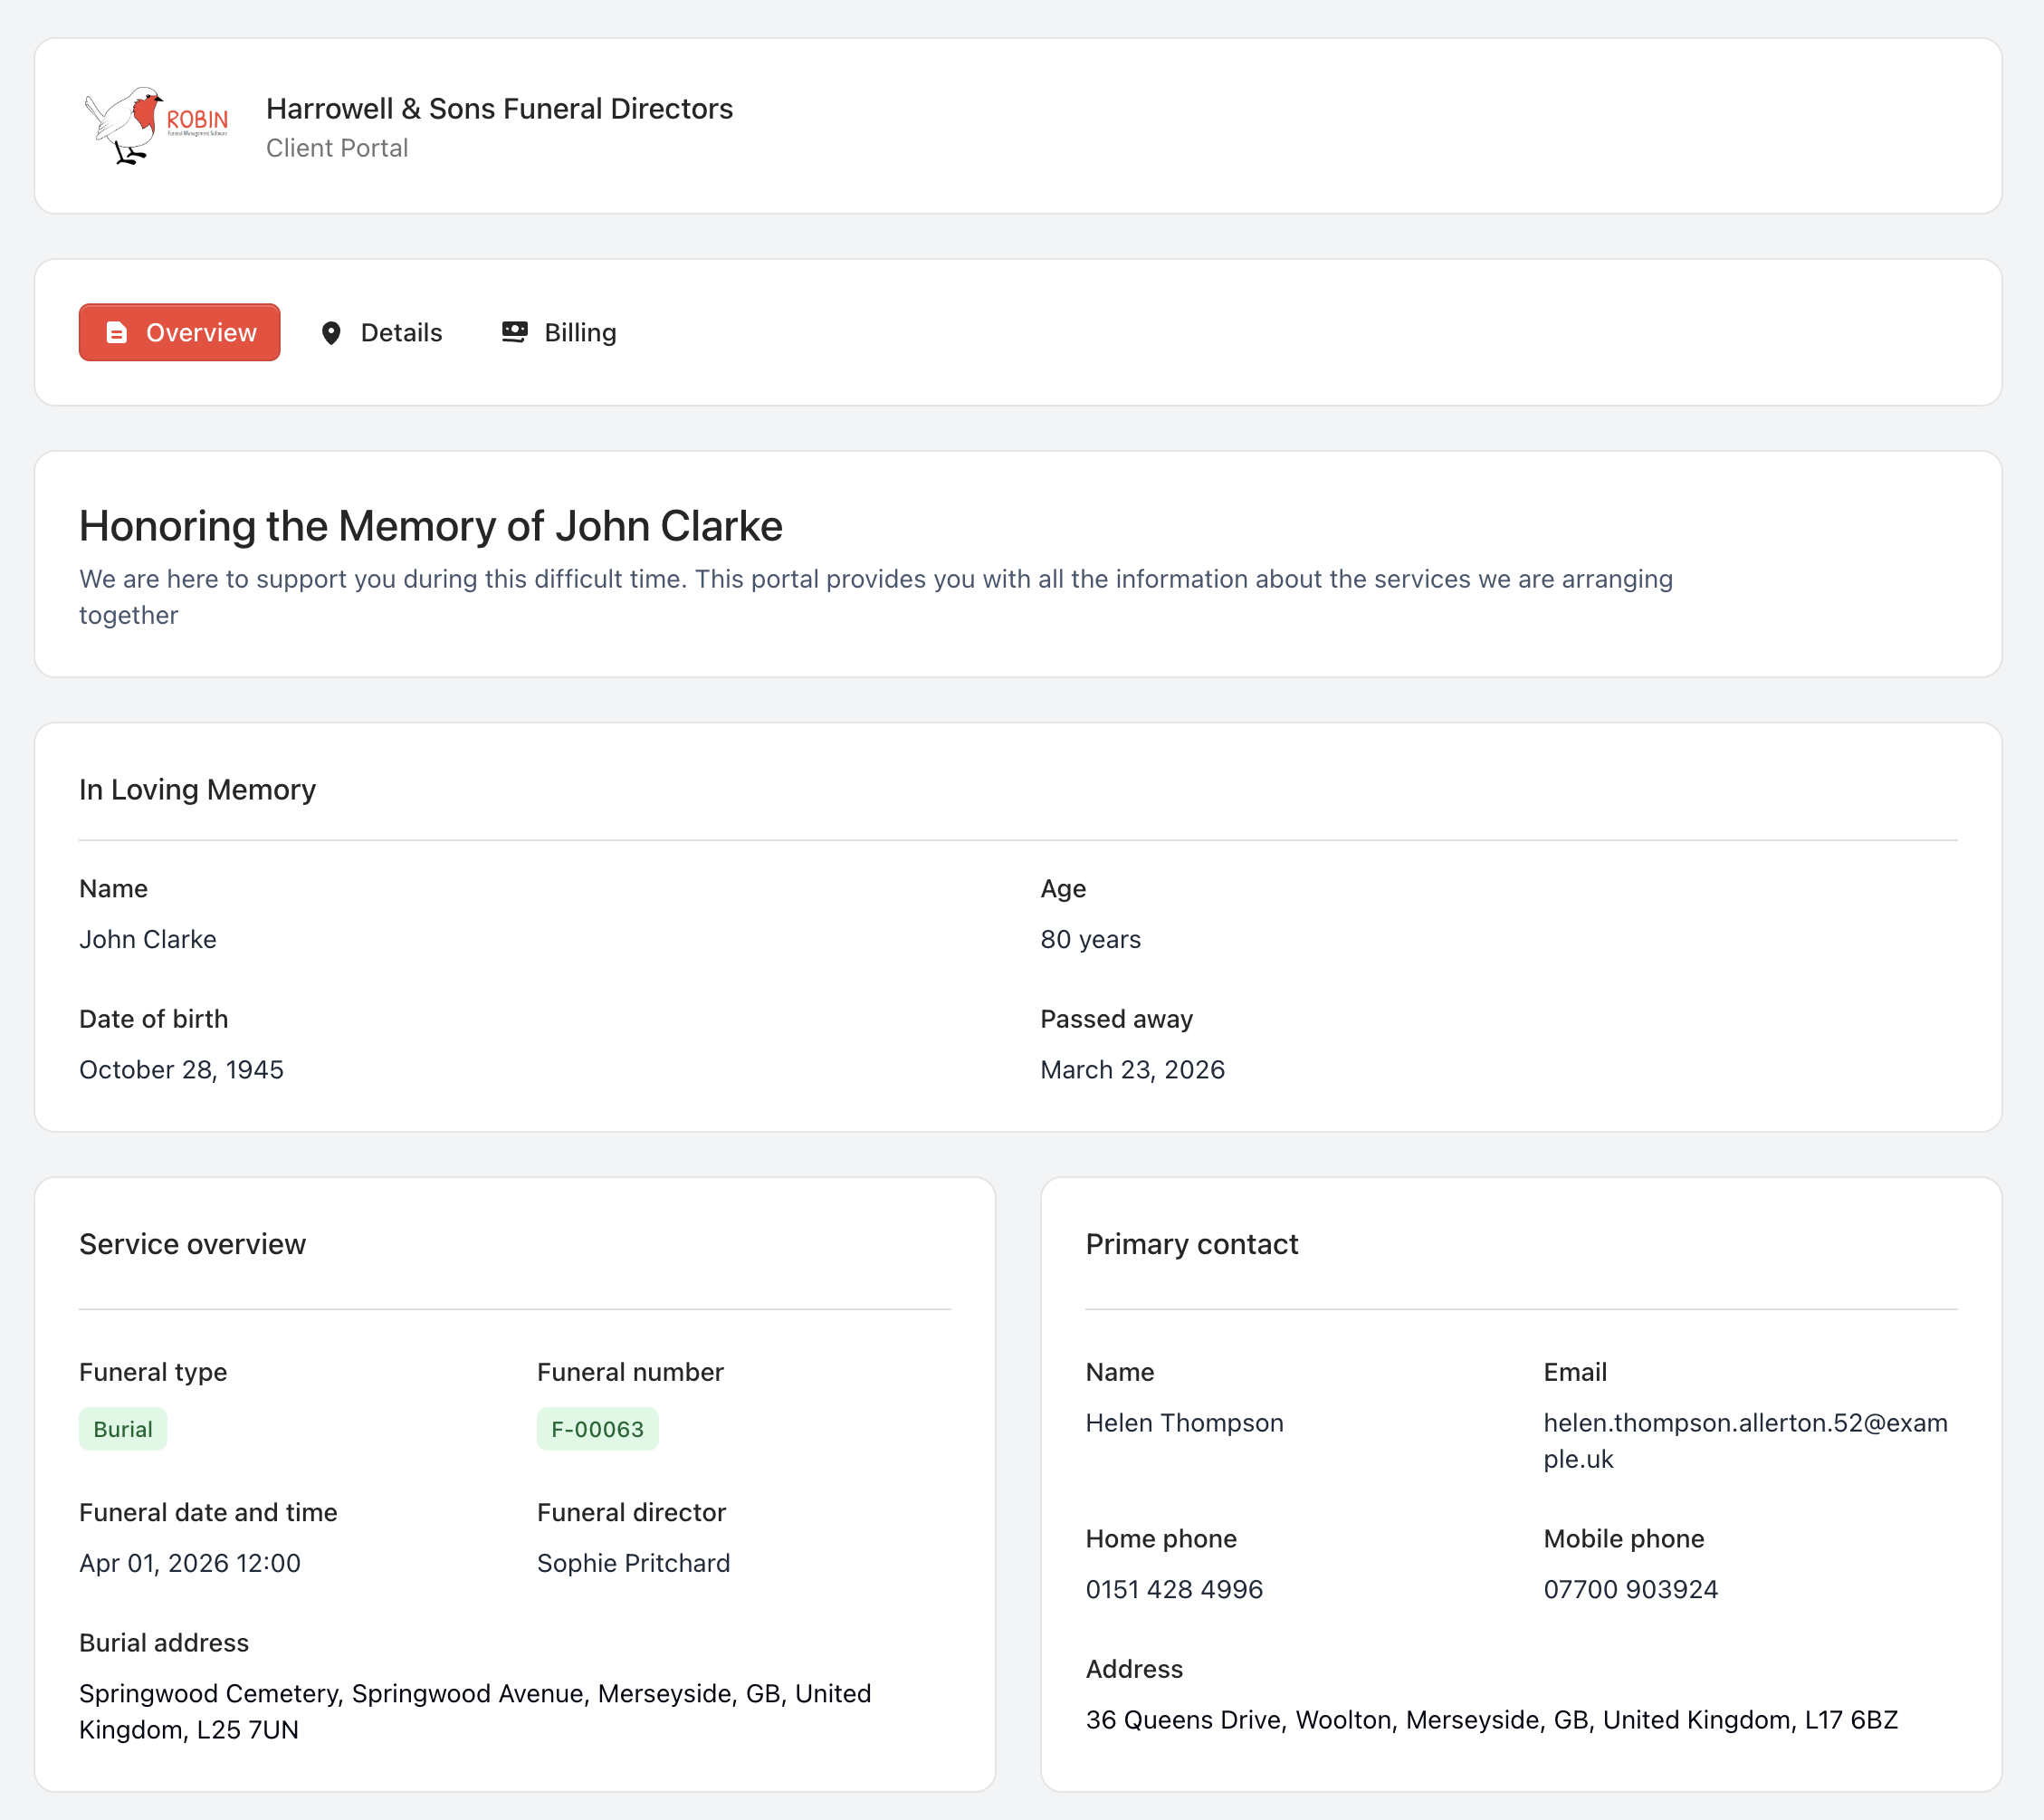This screenshot has height=1820, width=2044.
Task: Click the home phone number 0151 428 4996
Action: (x=1174, y=1589)
